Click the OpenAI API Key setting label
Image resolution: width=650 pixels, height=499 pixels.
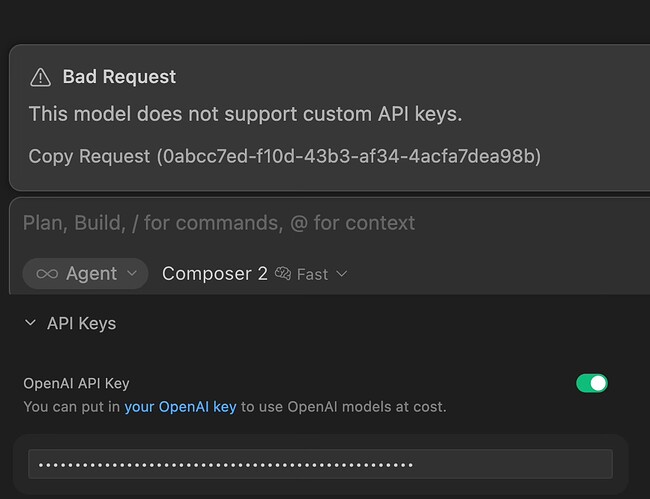[x=76, y=383]
